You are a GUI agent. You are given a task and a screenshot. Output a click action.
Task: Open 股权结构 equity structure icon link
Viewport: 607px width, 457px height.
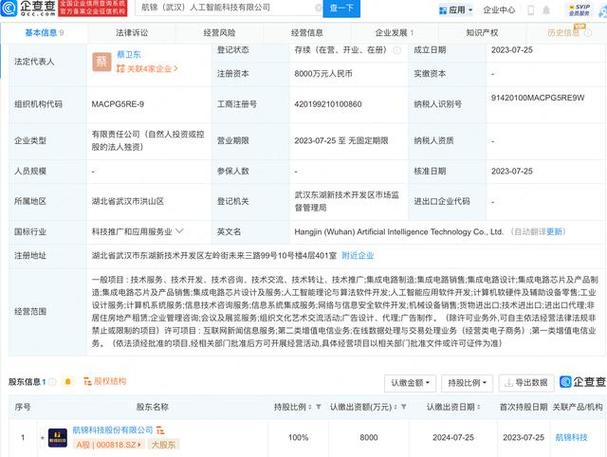[x=105, y=381]
